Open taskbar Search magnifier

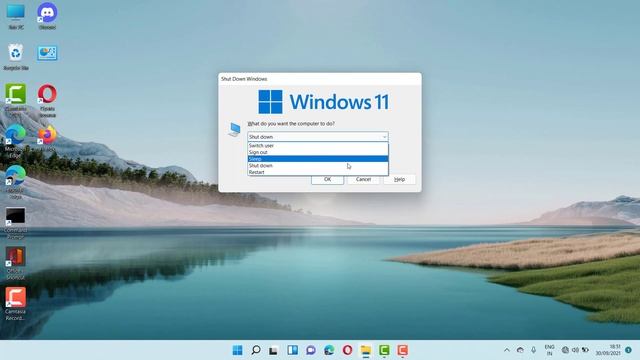pyautogui.click(x=256, y=350)
